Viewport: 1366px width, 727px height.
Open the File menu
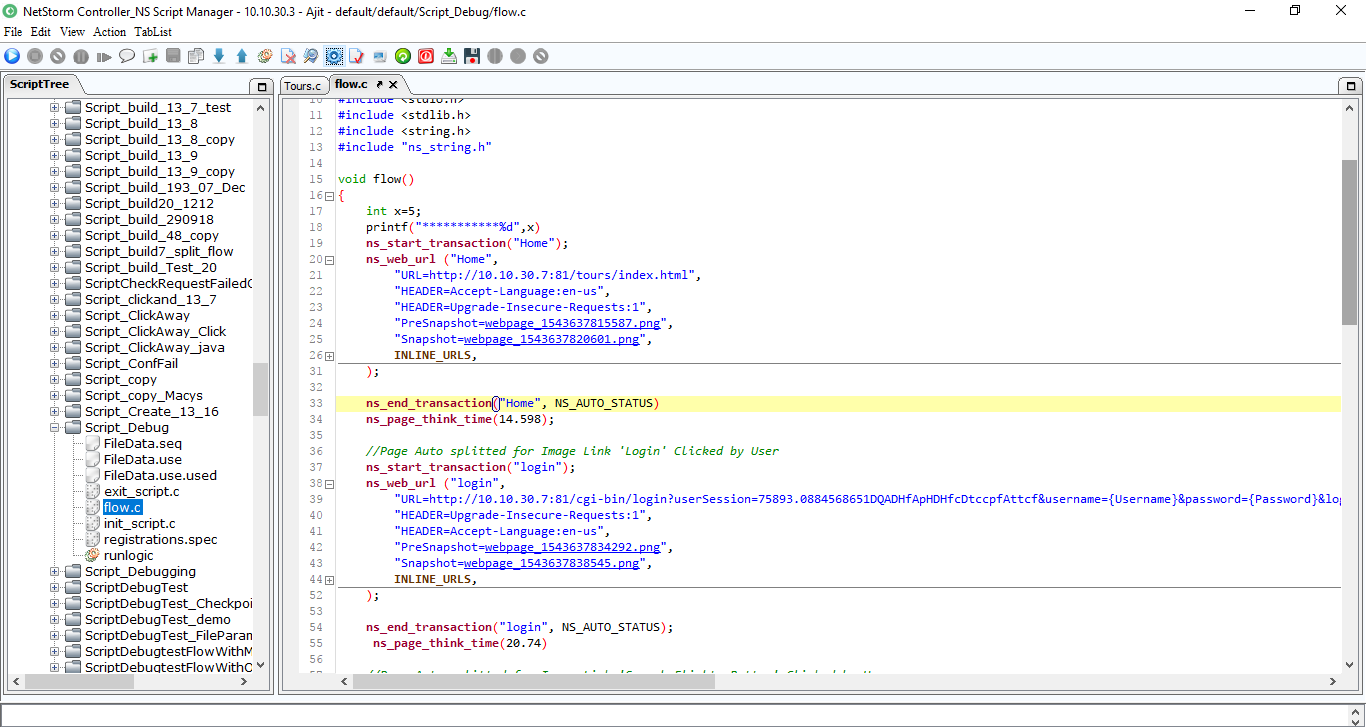pyautogui.click(x=13, y=32)
